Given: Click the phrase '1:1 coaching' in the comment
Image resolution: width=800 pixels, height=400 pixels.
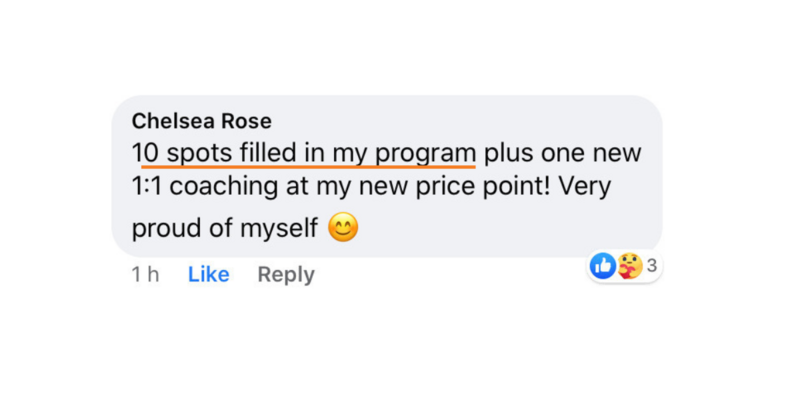Looking at the screenshot, I should [x=205, y=187].
